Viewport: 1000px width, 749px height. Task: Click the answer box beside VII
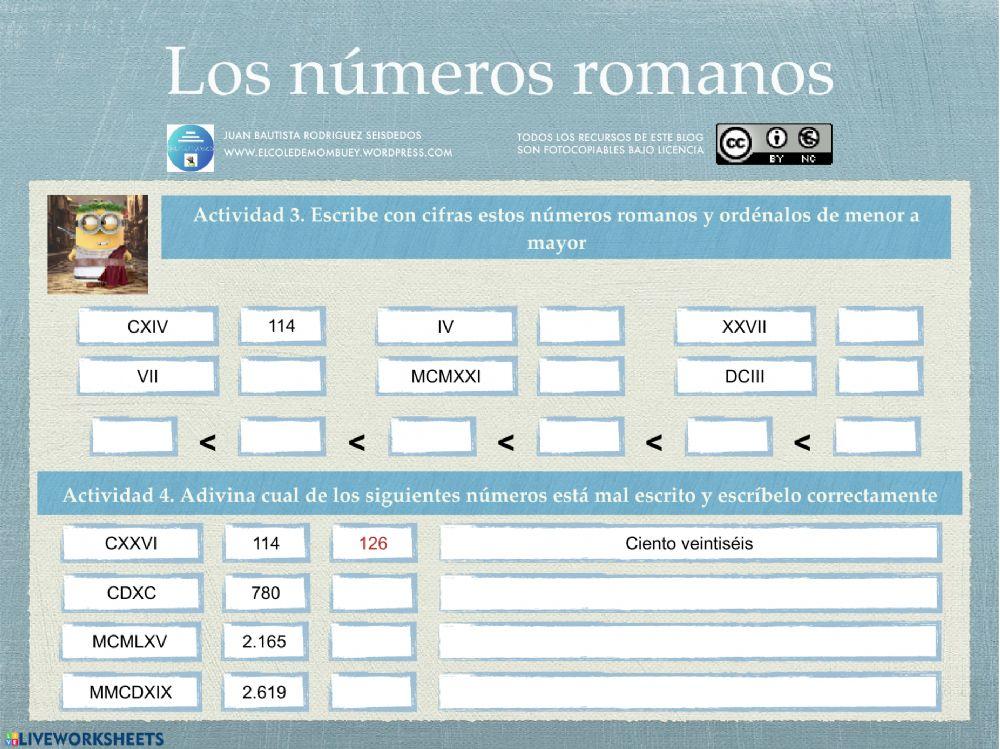click(x=280, y=375)
